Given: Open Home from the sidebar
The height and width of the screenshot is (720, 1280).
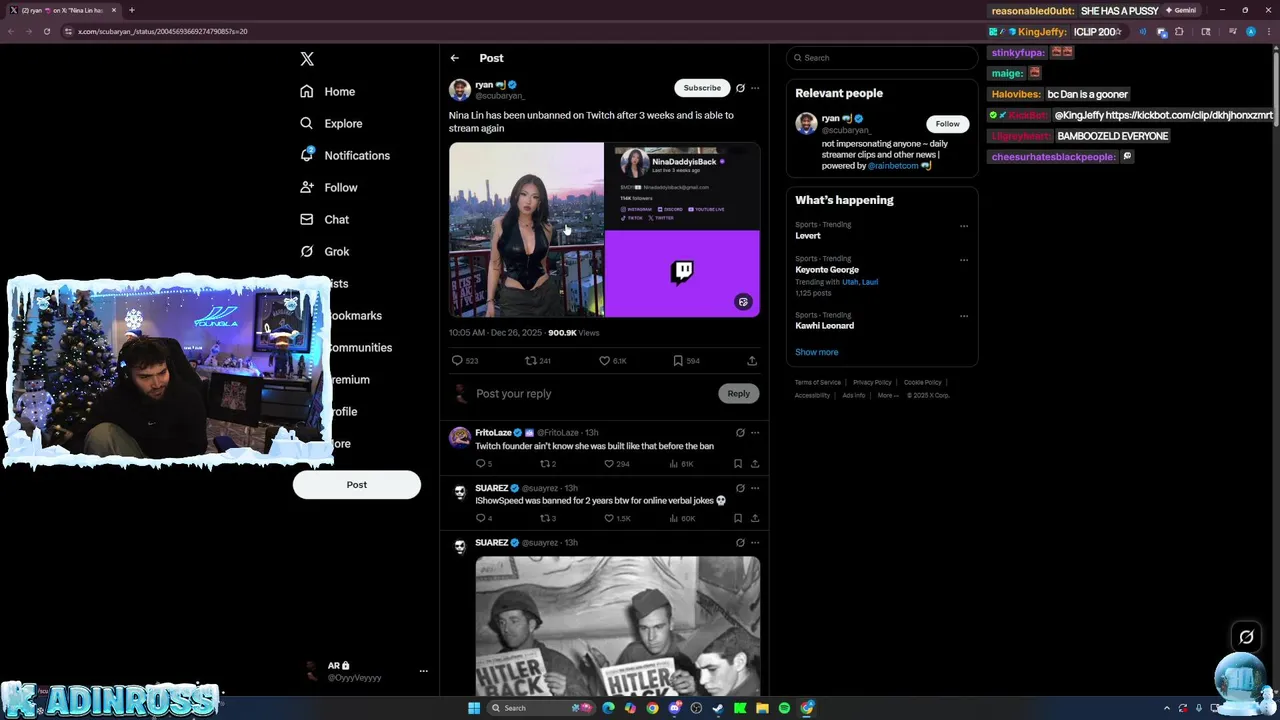Looking at the screenshot, I should coord(328,91).
